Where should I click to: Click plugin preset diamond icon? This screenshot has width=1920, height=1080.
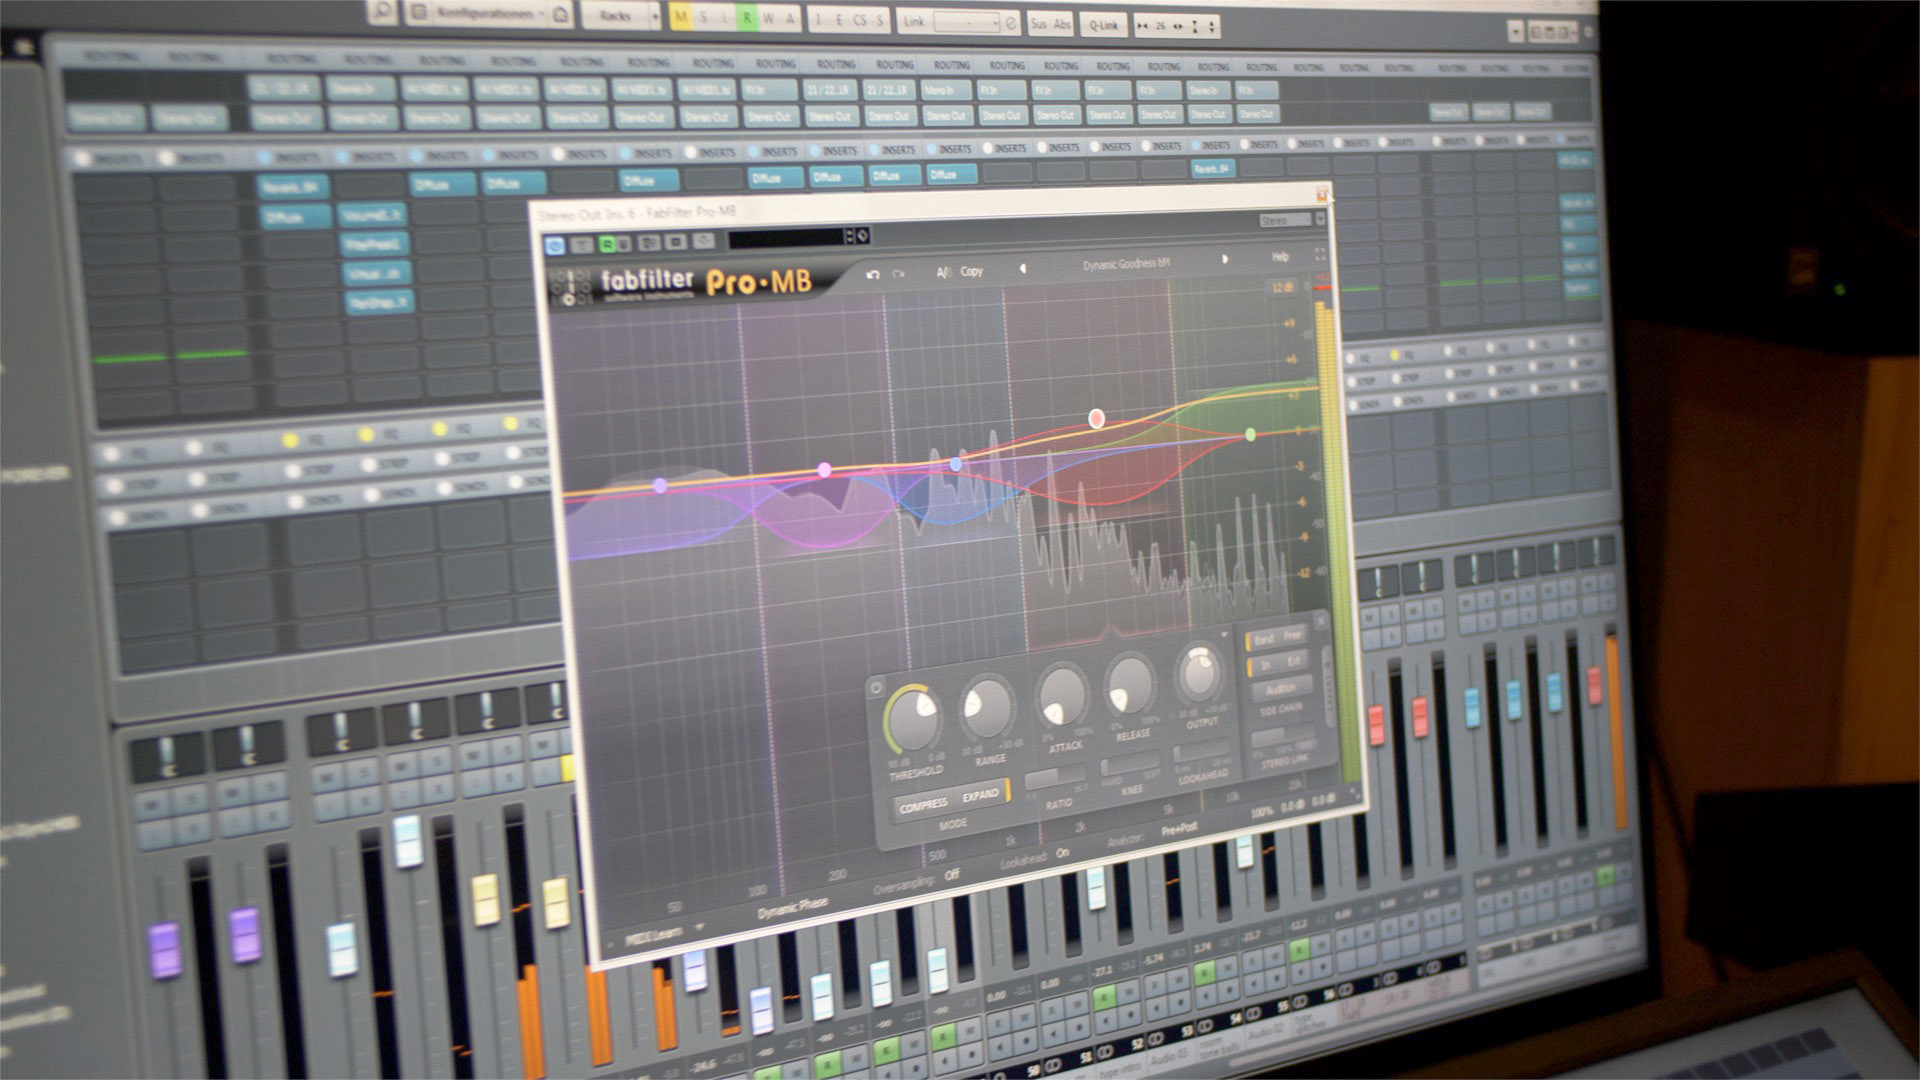[862, 236]
